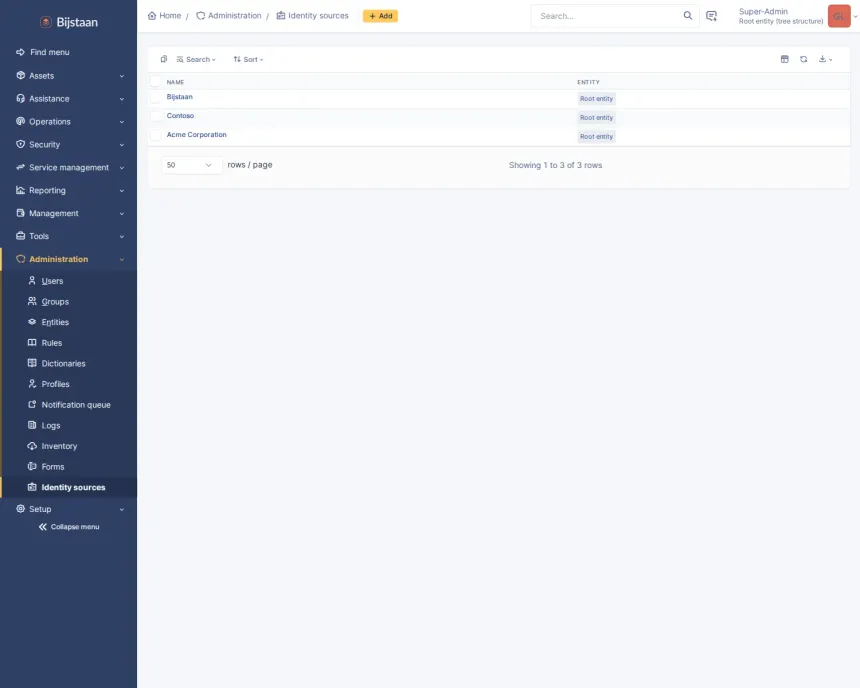Click the Profiles user-check icon
The height and width of the screenshot is (688, 860).
tap(32, 384)
